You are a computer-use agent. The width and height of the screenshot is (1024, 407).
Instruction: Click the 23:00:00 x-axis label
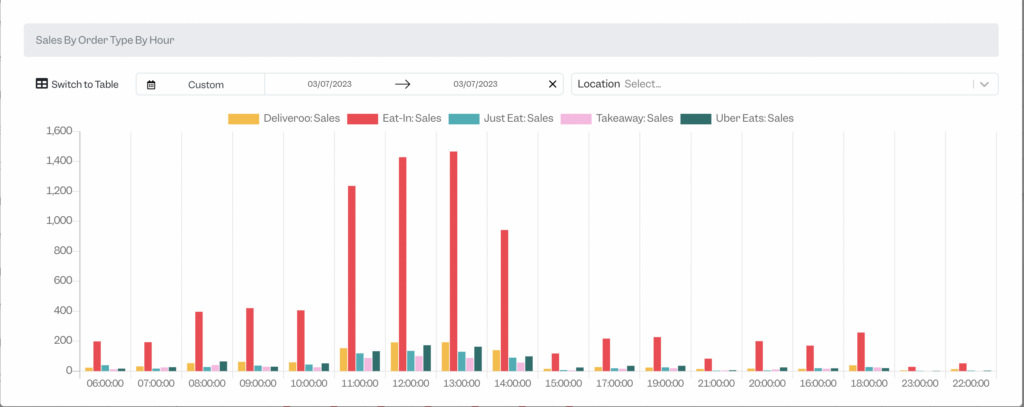pyautogui.click(x=920, y=383)
